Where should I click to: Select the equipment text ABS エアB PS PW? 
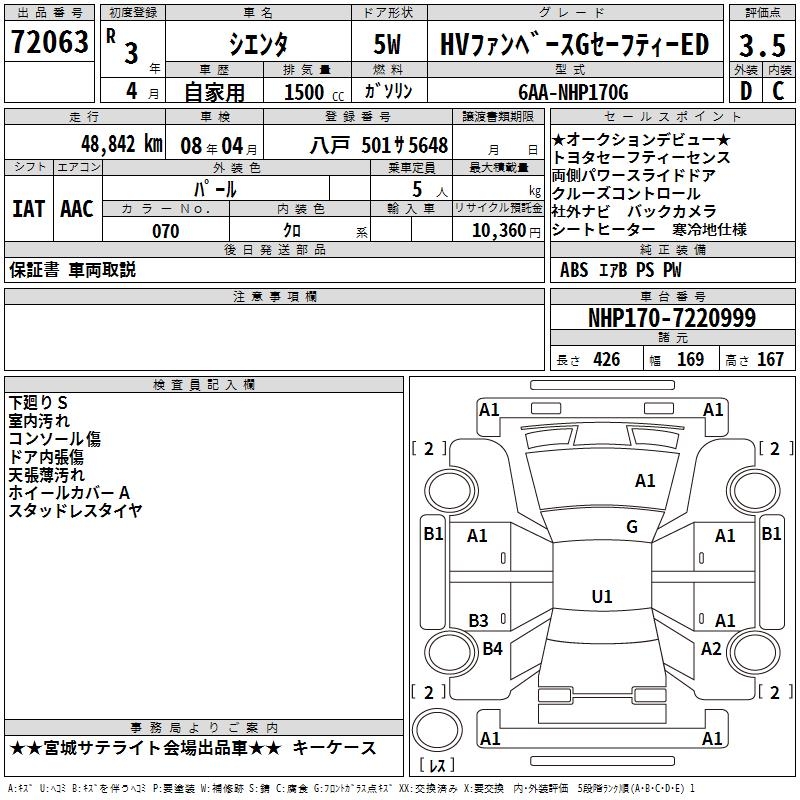click(620, 270)
